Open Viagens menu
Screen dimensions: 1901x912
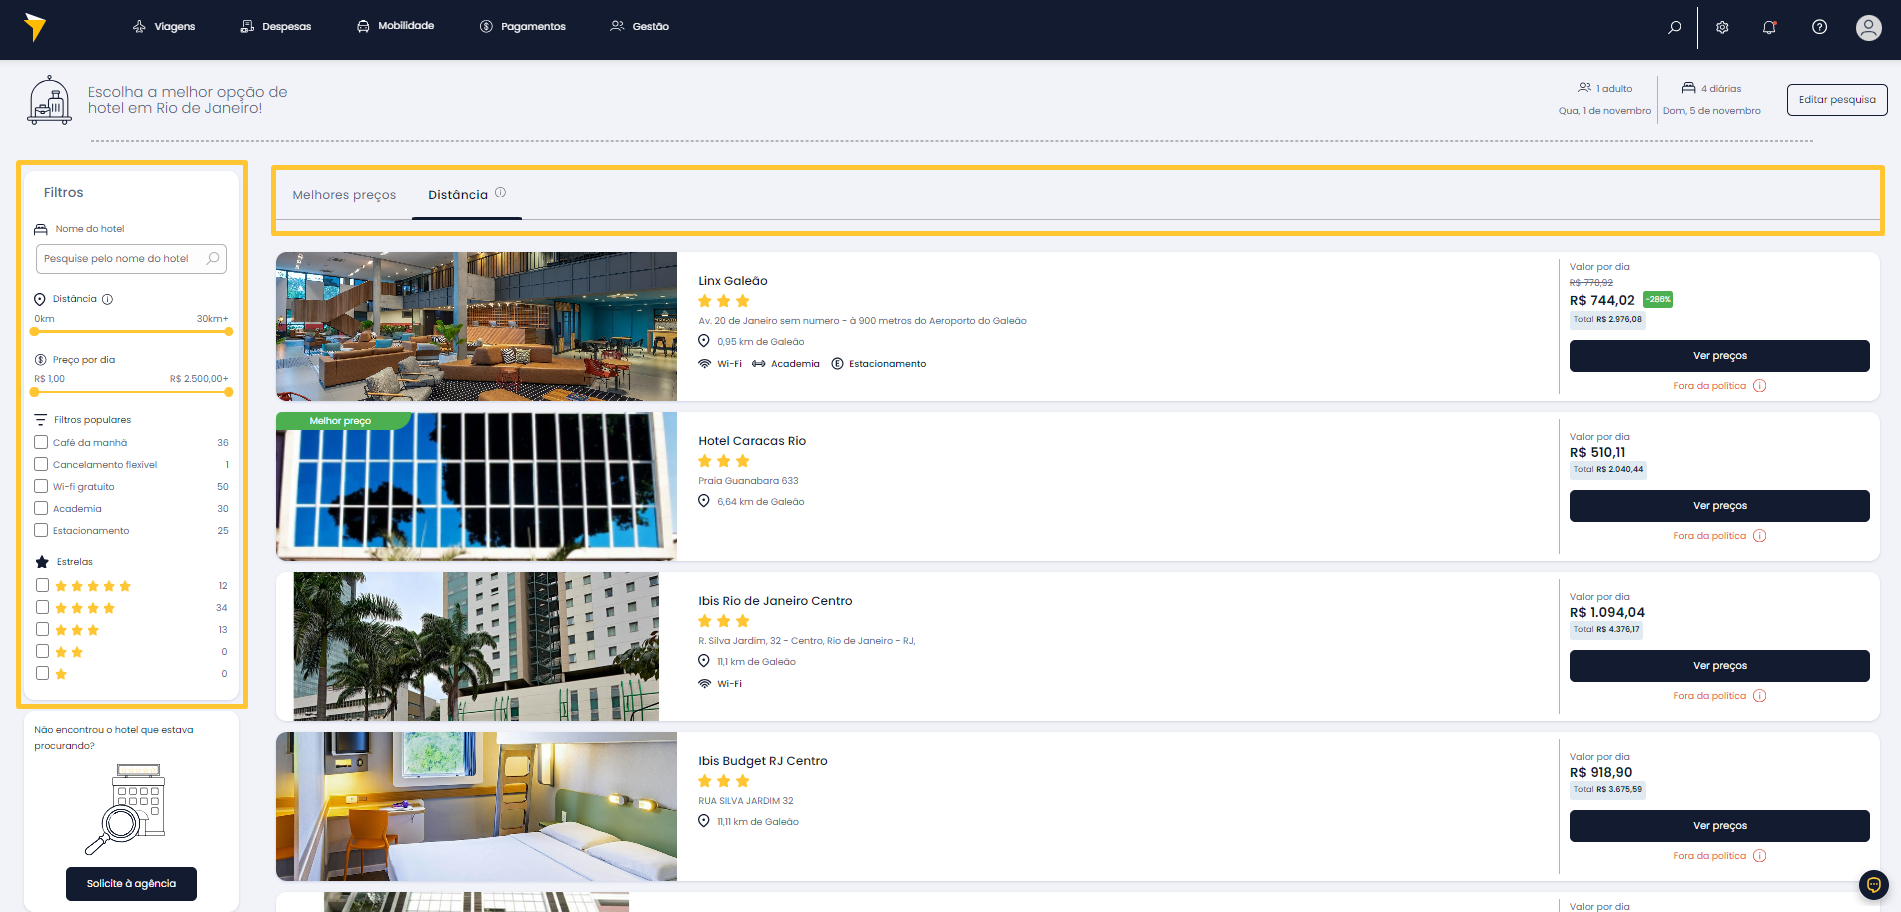[x=164, y=27]
